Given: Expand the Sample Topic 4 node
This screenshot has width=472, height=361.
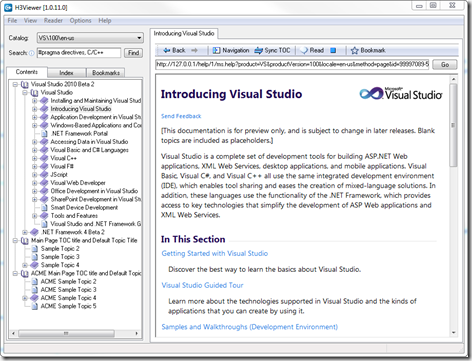Looking at the screenshot, I should pos(25,265).
